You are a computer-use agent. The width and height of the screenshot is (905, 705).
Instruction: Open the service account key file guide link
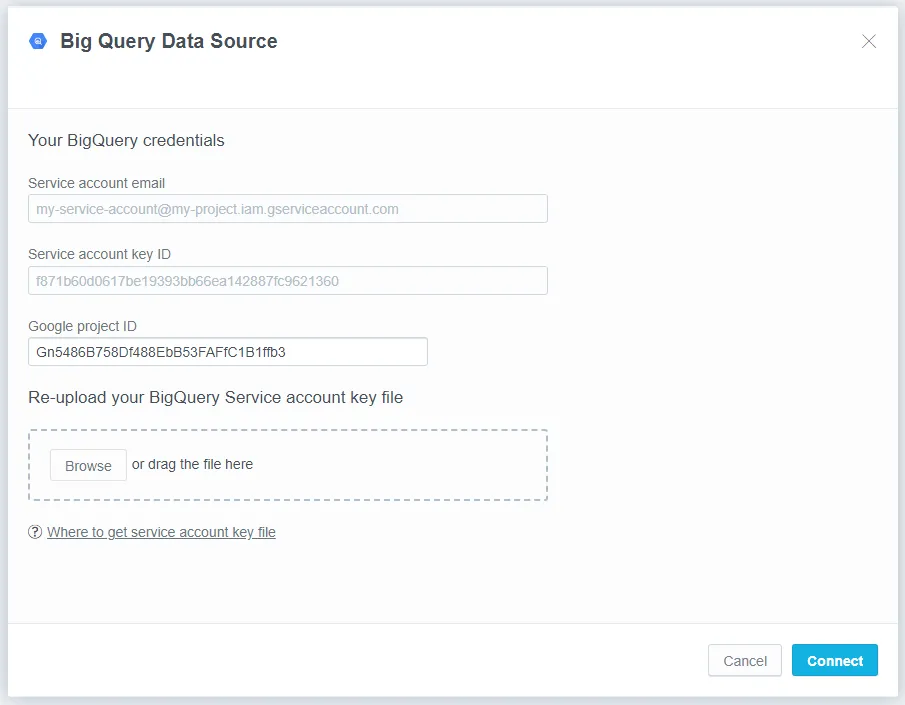pyautogui.click(x=161, y=531)
